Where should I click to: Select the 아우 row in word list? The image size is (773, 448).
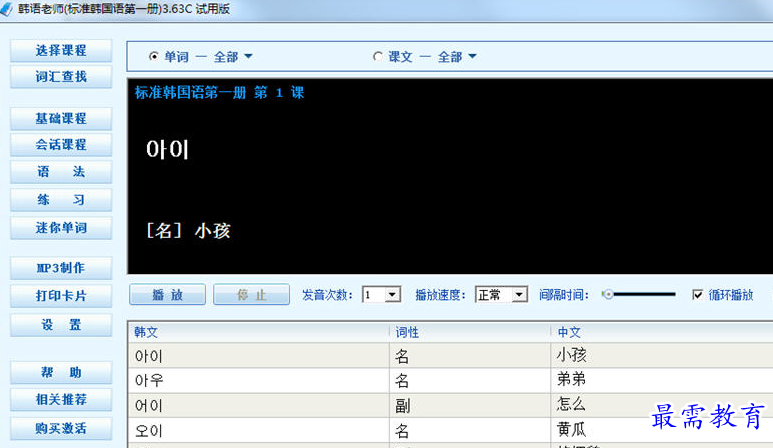tap(451, 380)
